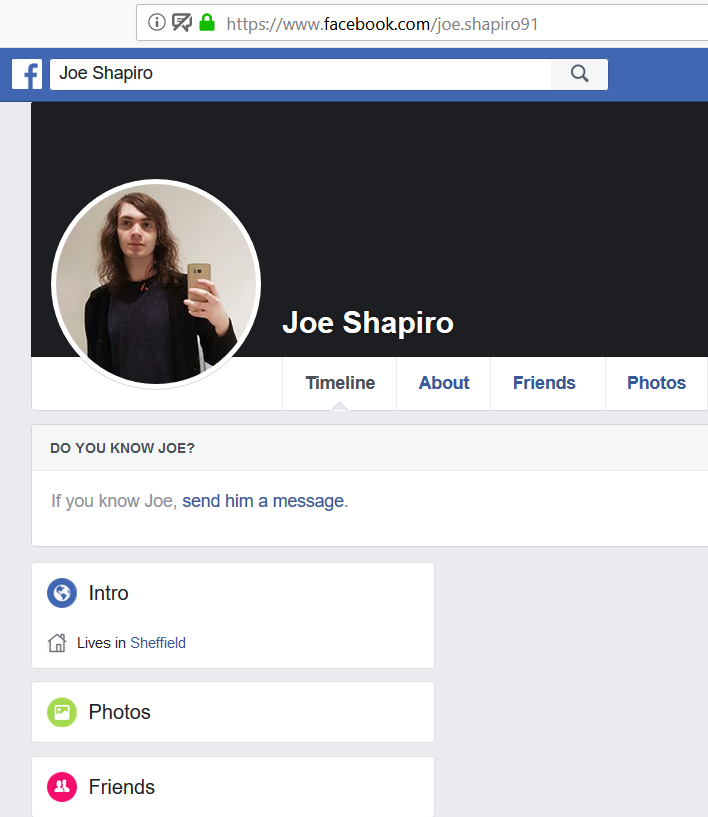The image size is (708, 817).
Task: Focus the Facebook search field
Action: point(301,74)
